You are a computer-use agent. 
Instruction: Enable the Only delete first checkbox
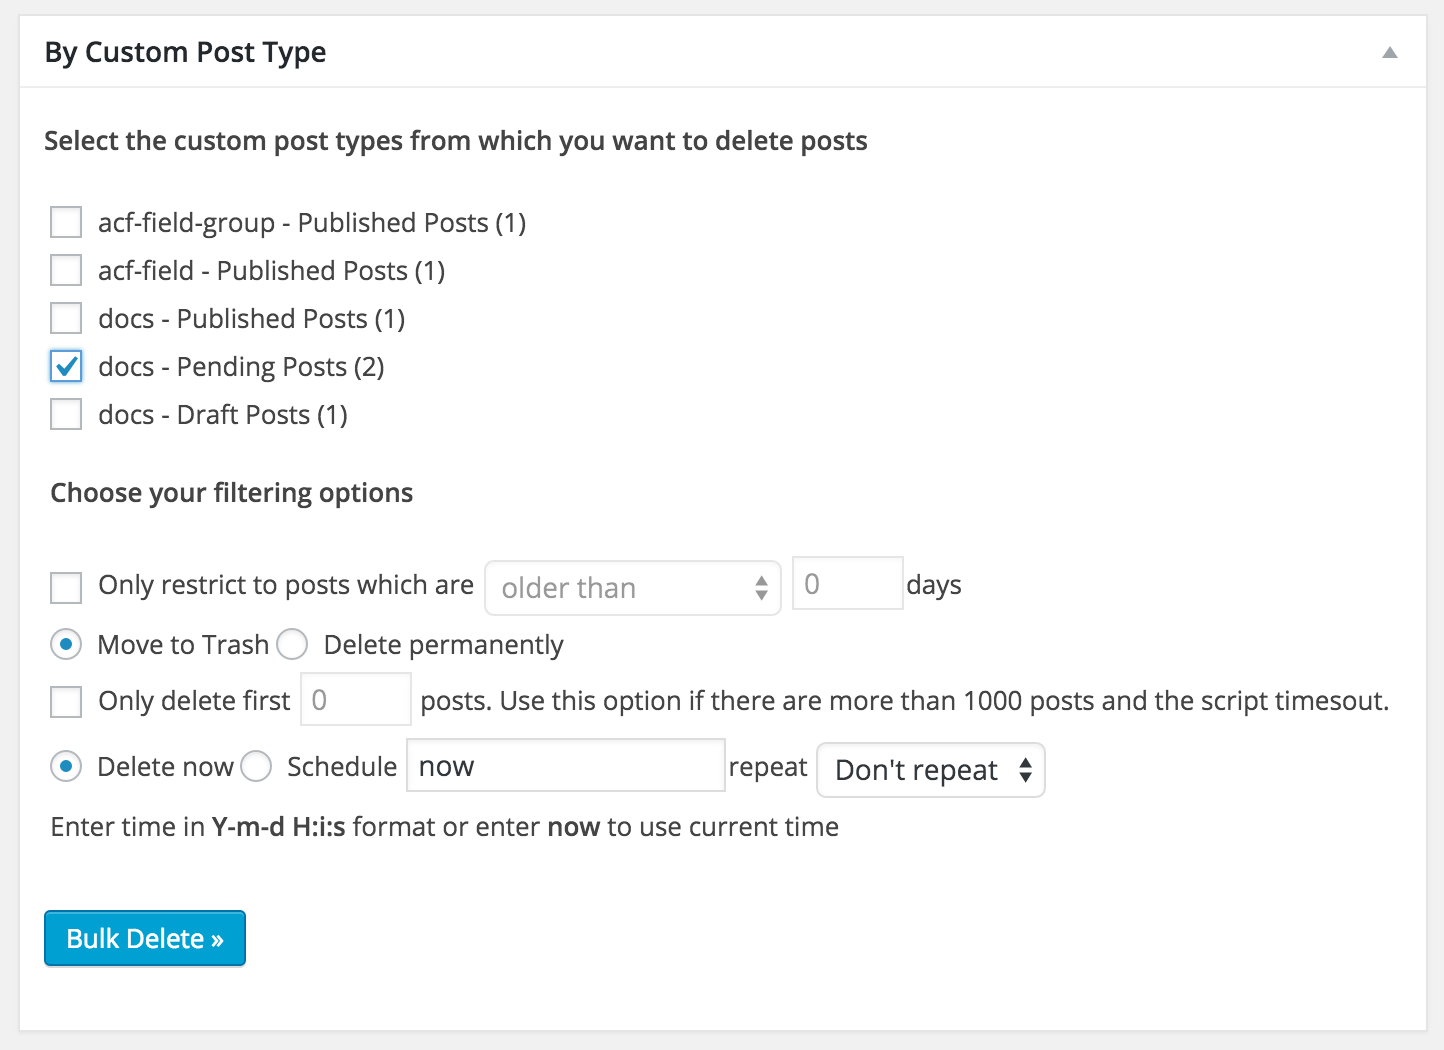(66, 701)
